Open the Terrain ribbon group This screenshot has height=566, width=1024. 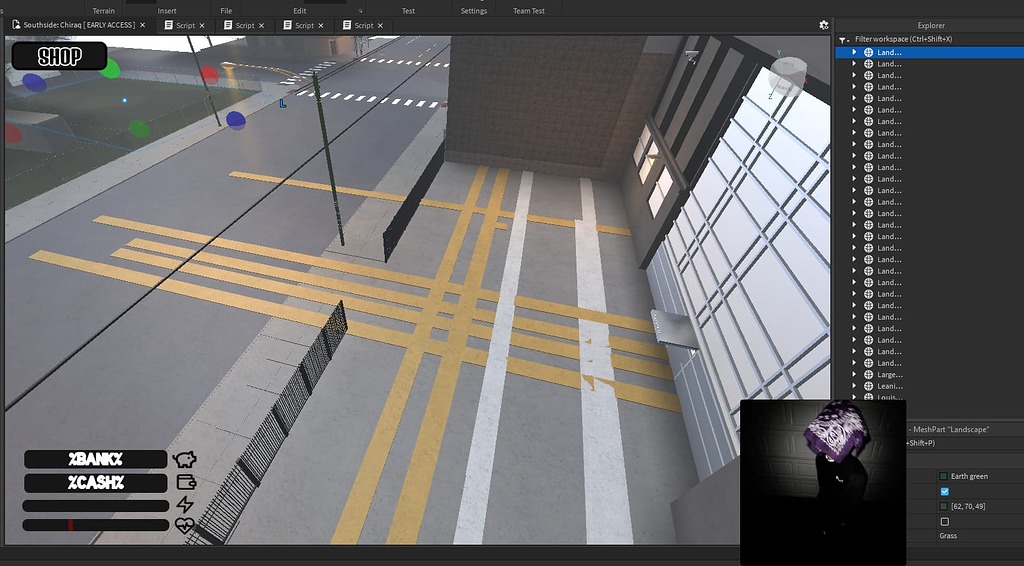[103, 11]
